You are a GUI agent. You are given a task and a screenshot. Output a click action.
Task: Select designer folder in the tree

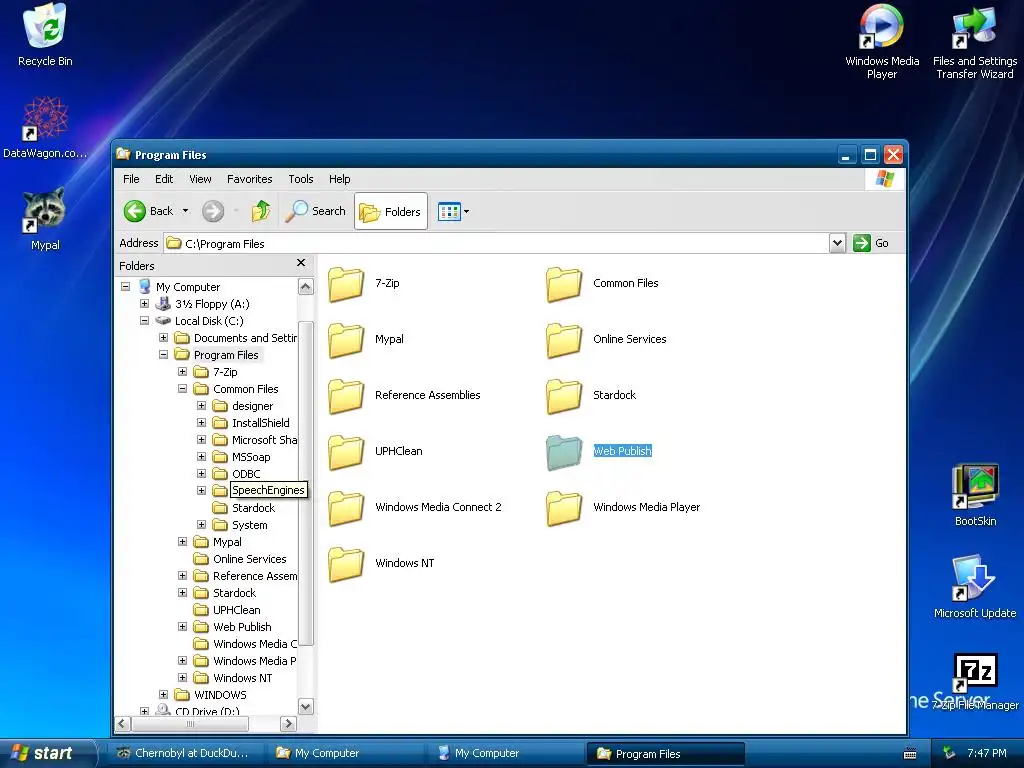(x=252, y=406)
